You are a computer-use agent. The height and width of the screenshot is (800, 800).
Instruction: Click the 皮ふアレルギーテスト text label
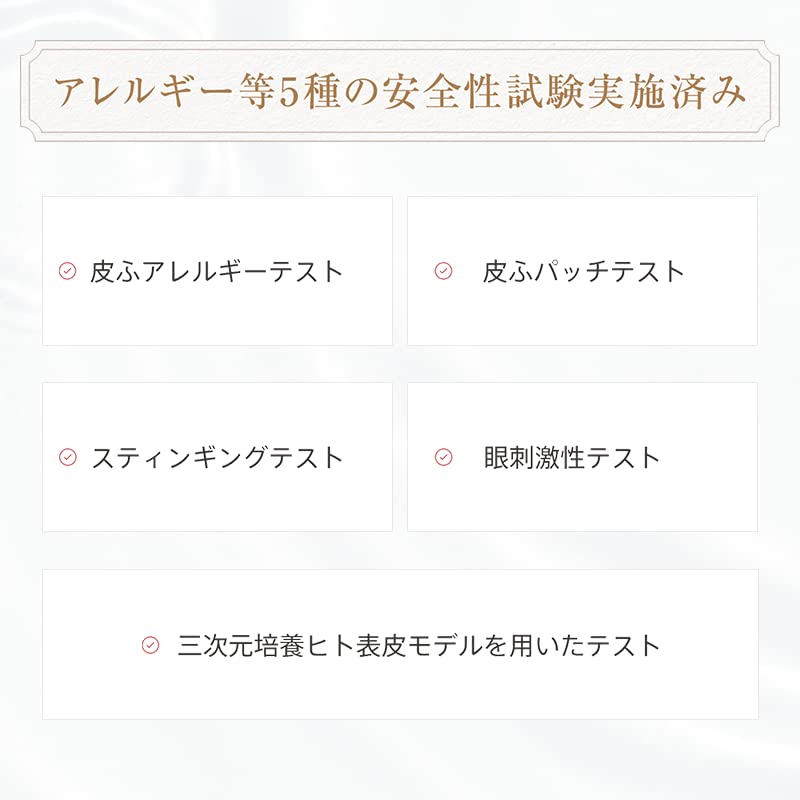click(x=216, y=271)
